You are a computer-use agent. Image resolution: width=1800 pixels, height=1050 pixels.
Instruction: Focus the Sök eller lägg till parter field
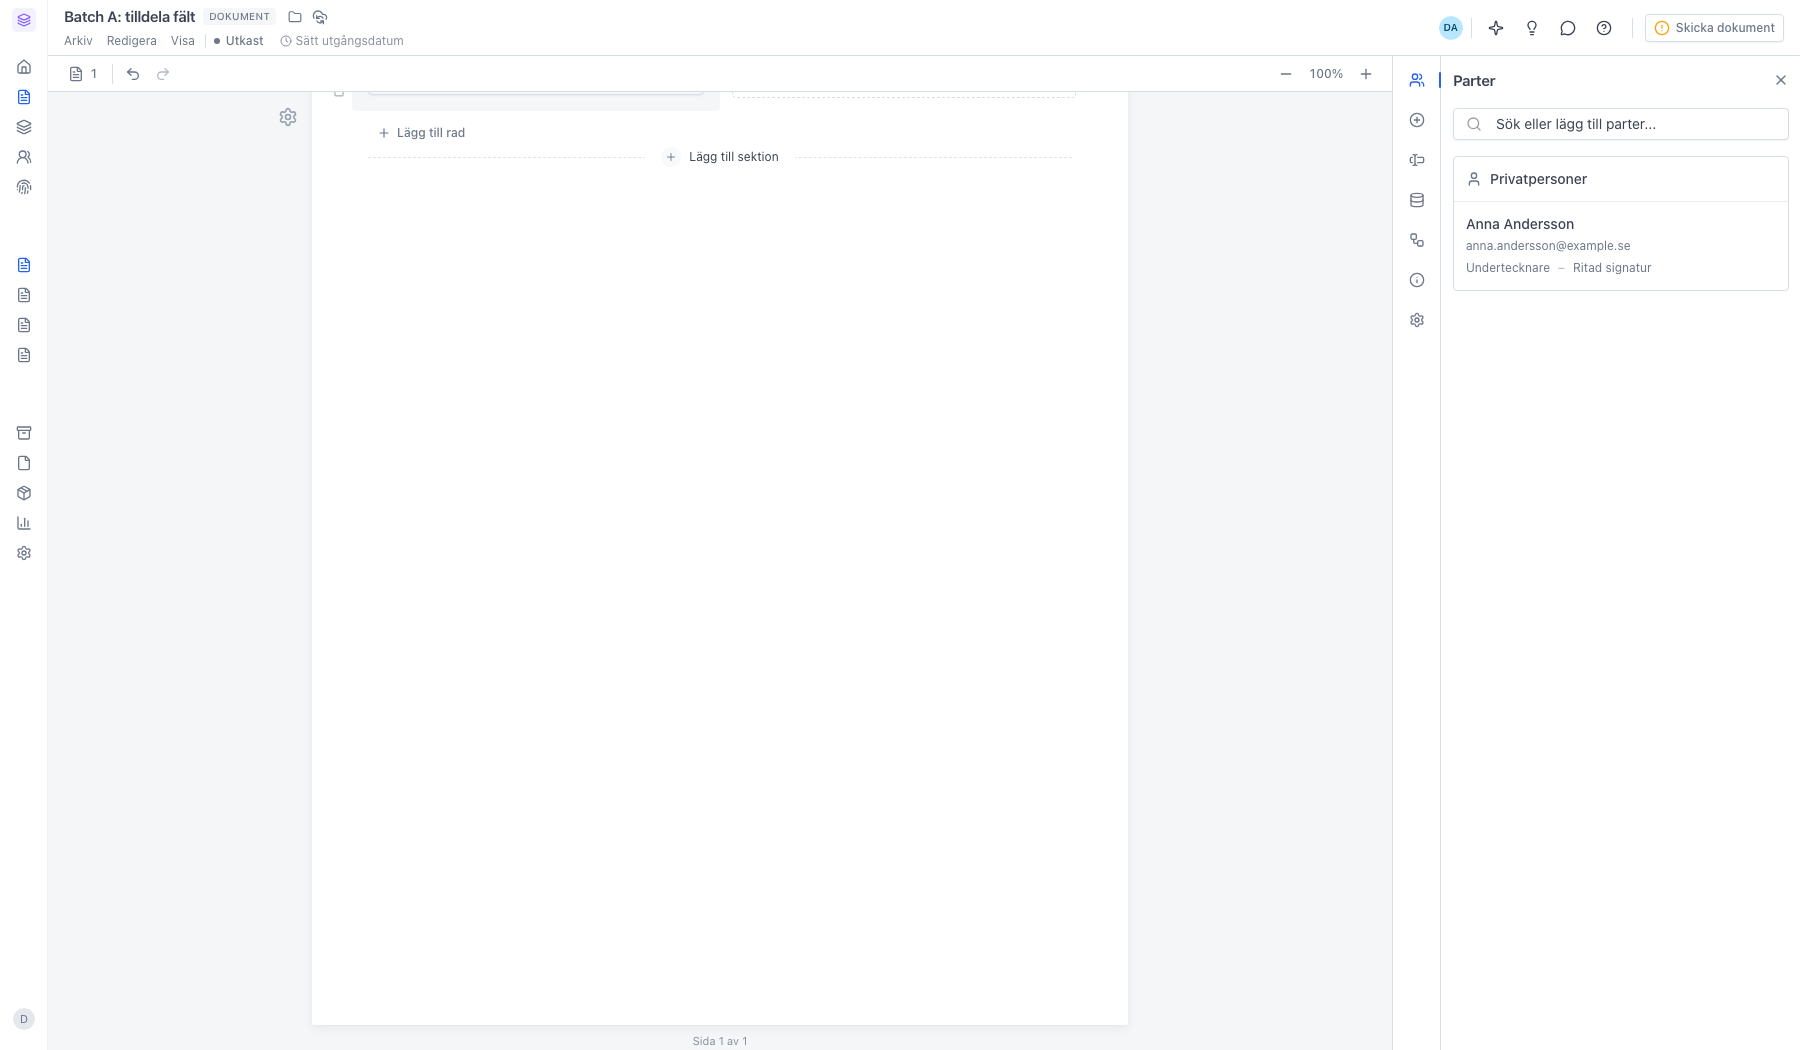[x=1620, y=124]
